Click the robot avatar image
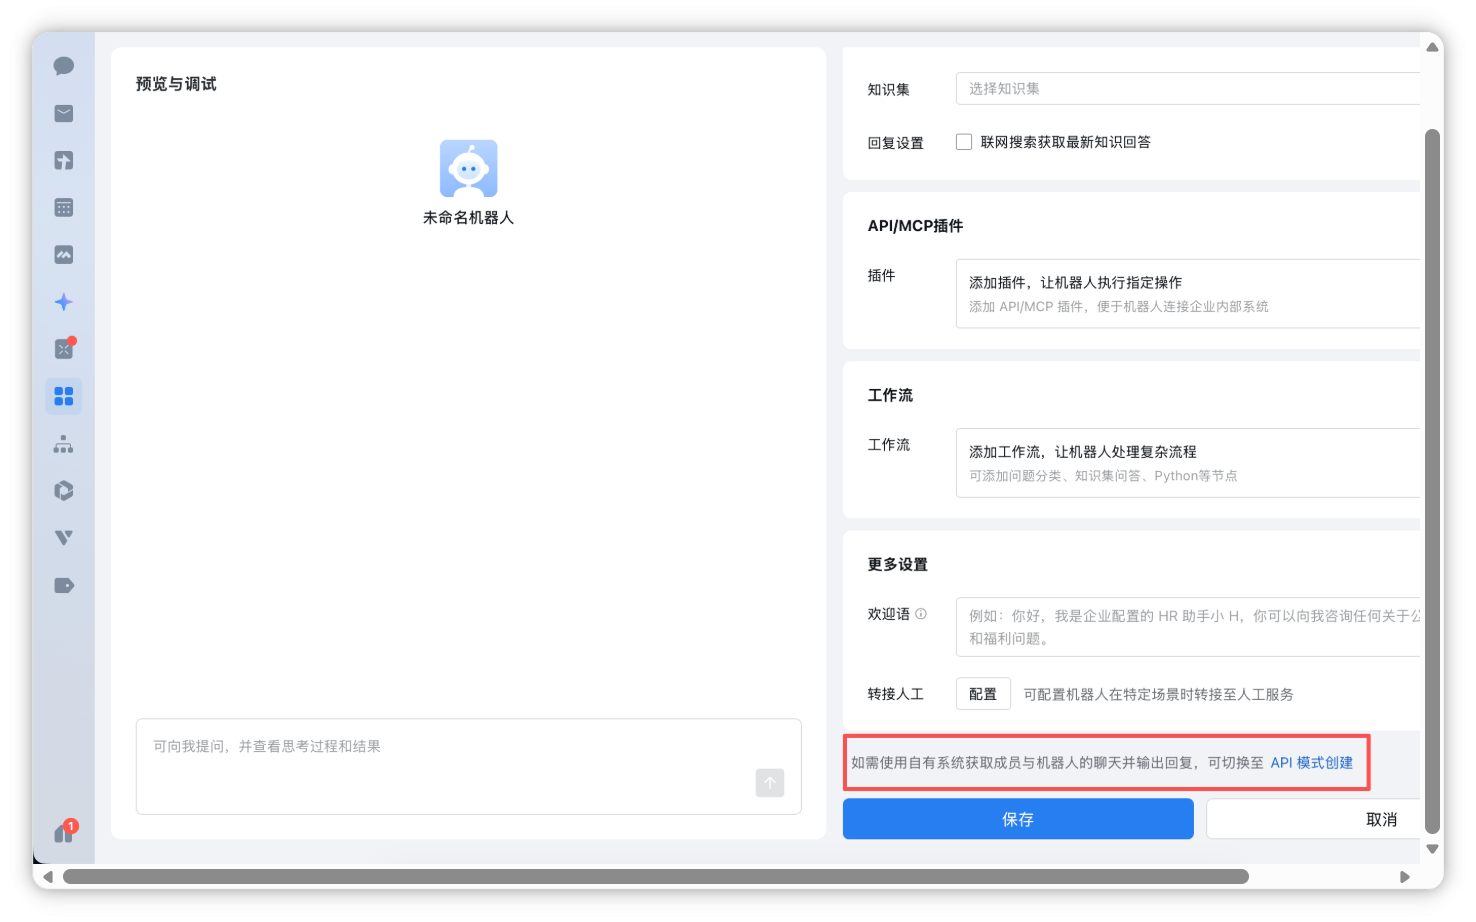Screen dimensions: 1476x922 tap(468, 168)
